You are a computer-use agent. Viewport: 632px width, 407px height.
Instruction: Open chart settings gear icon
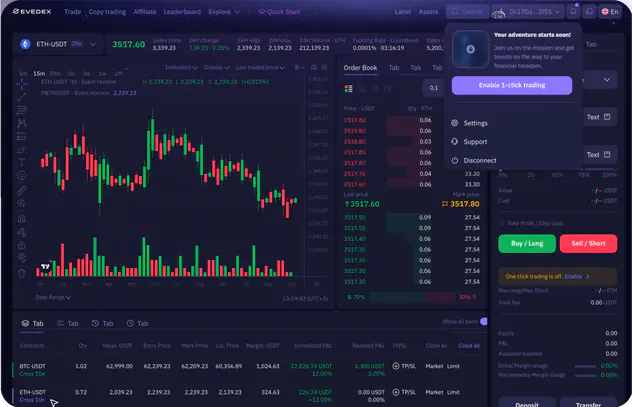(x=324, y=67)
